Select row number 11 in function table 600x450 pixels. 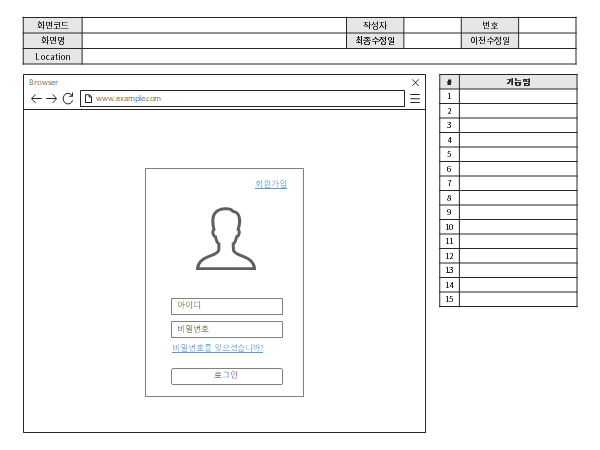[x=508, y=241]
